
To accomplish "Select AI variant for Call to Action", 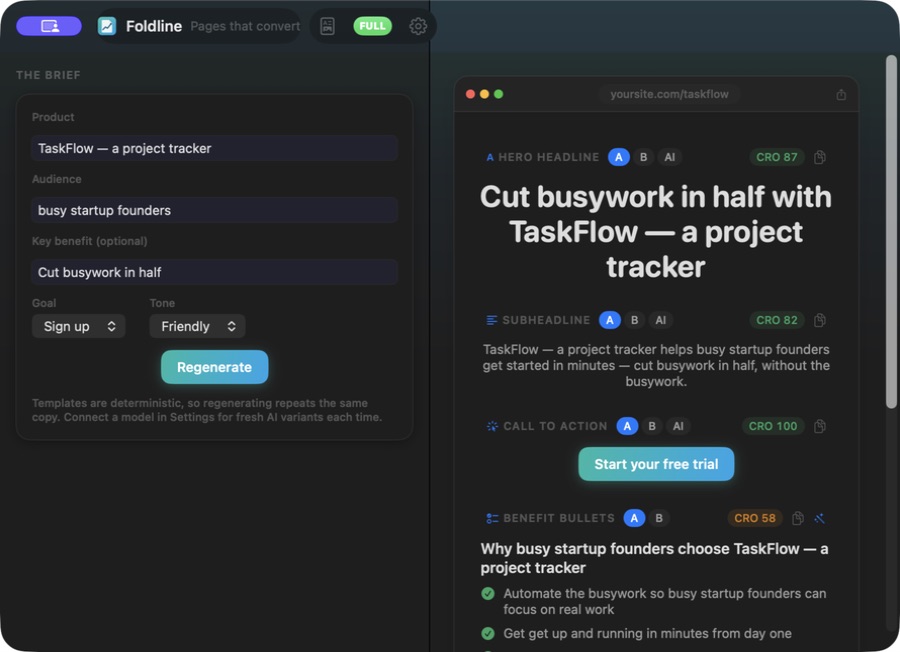I will 678,426.
